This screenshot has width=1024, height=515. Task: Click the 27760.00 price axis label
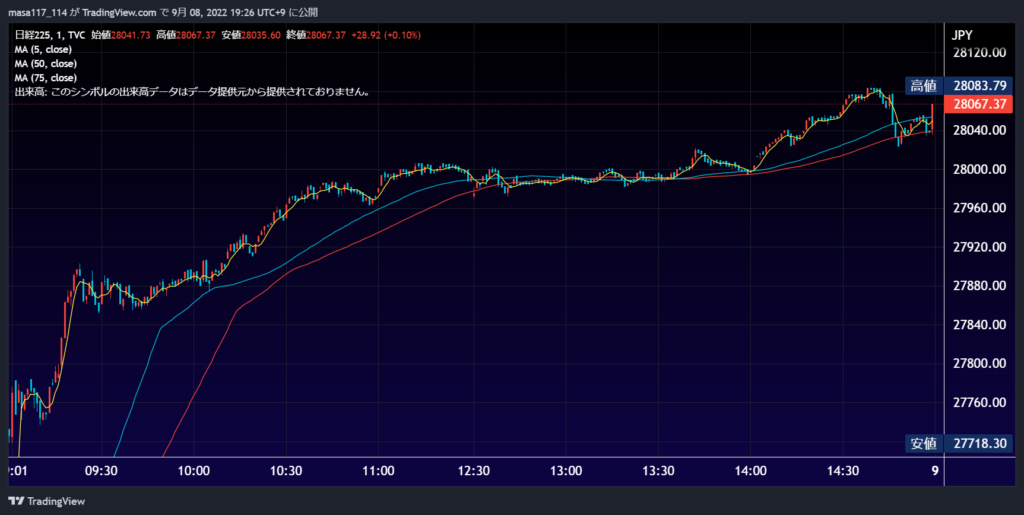[x=980, y=403]
